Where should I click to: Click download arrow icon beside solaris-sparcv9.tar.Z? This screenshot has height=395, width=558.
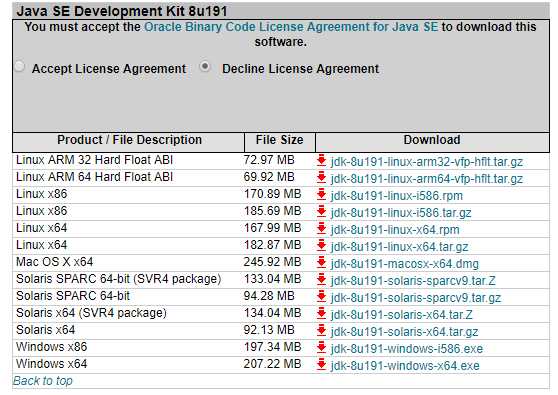click(321, 280)
